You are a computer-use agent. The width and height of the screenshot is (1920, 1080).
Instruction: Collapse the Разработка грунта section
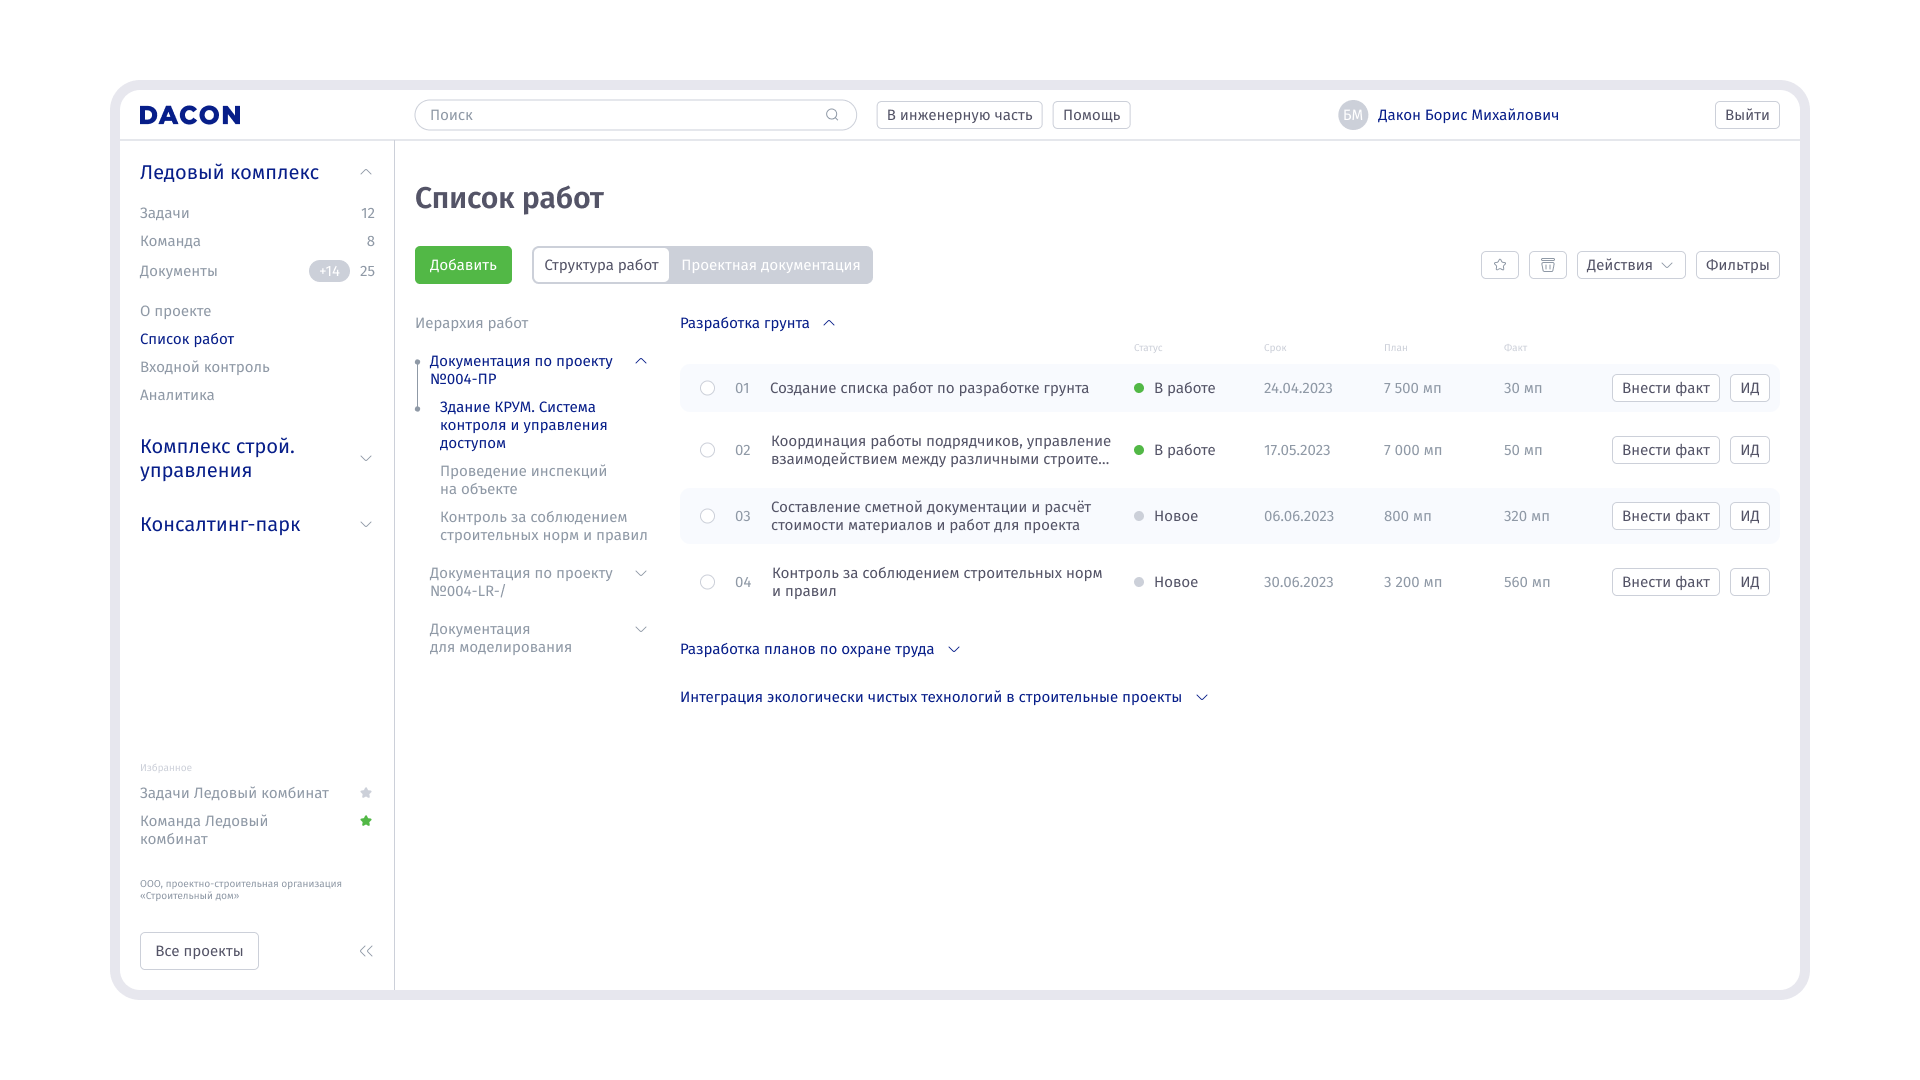click(829, 323)
